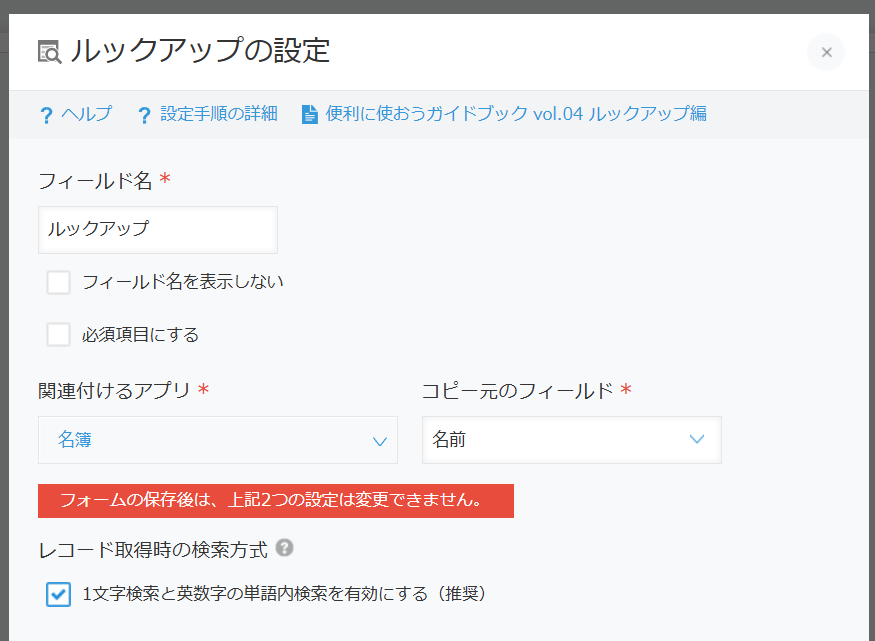Viewport: 875px width, 641px height.
Task: Uncheck the 1文字検索と英数字の単語内検索 checkbox
Action: tap(59, 594)
